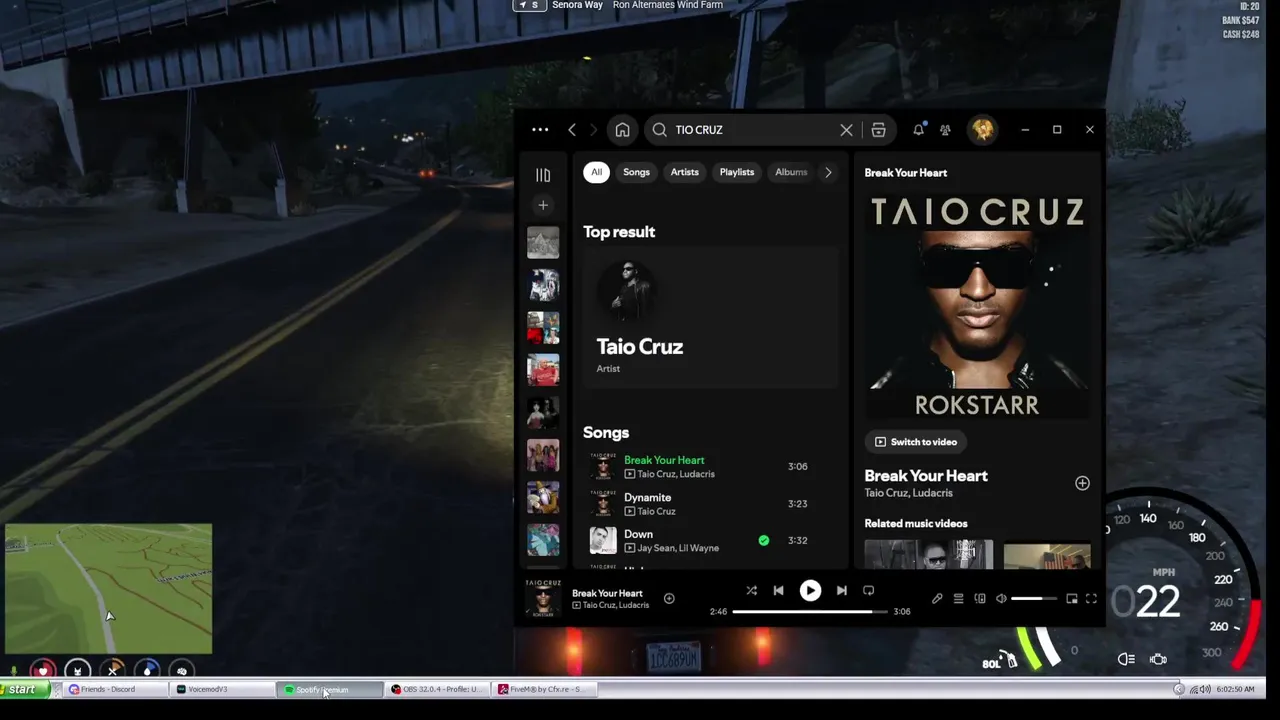Open first playlist in library sidebar
The image size is (1280, 720).
coord(543,242)
